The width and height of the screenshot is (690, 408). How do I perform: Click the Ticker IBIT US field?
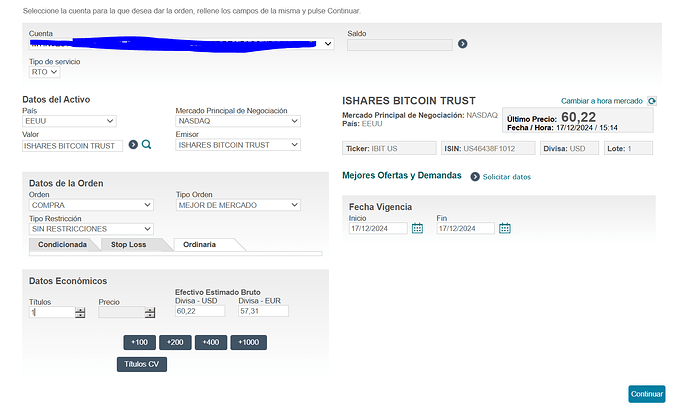pyautogui.click(x=389, y=148)
